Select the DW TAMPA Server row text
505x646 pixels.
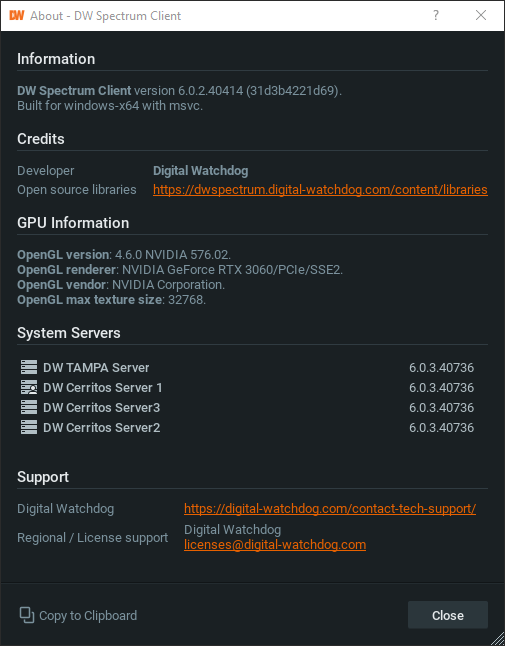[x=96, y=367]
